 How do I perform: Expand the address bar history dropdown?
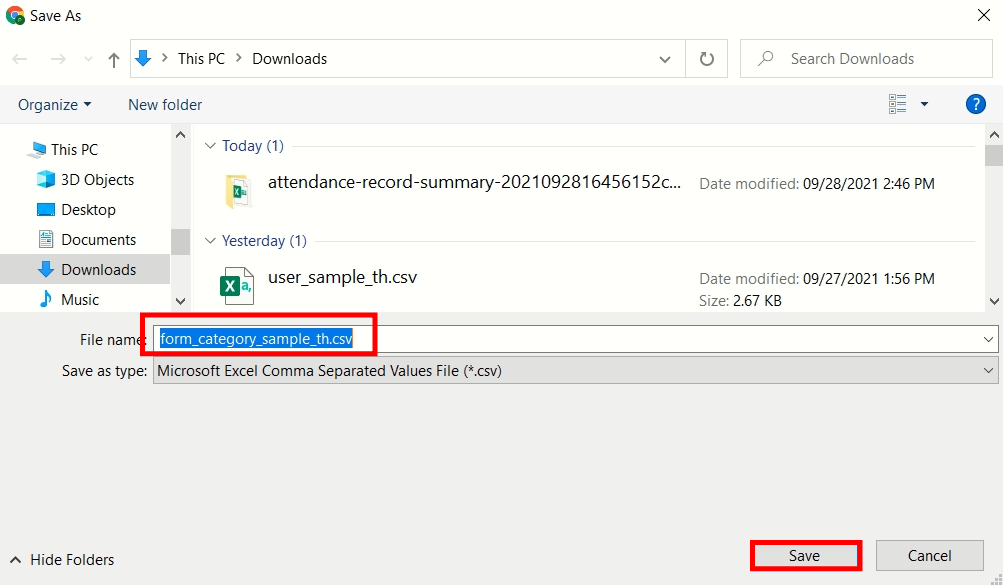point(665,59)
